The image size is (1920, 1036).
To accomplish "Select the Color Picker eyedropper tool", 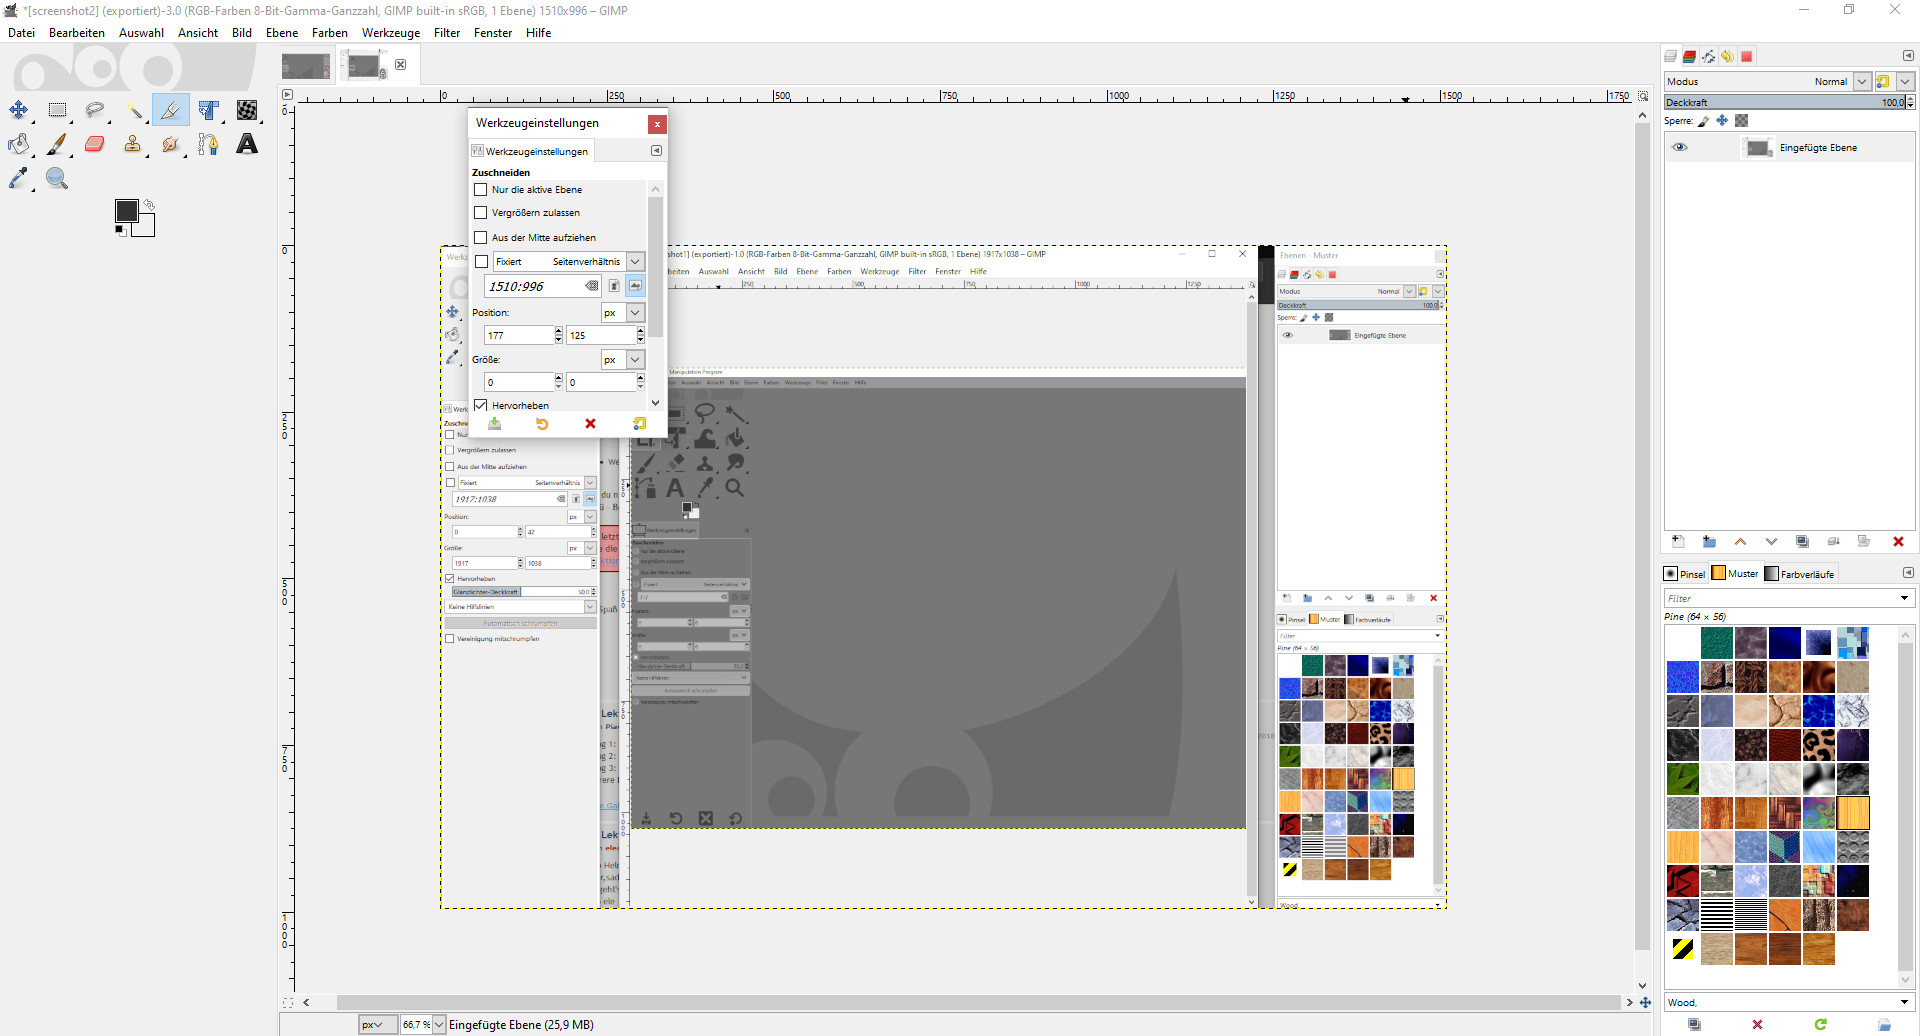I will [x=19, y=178].
